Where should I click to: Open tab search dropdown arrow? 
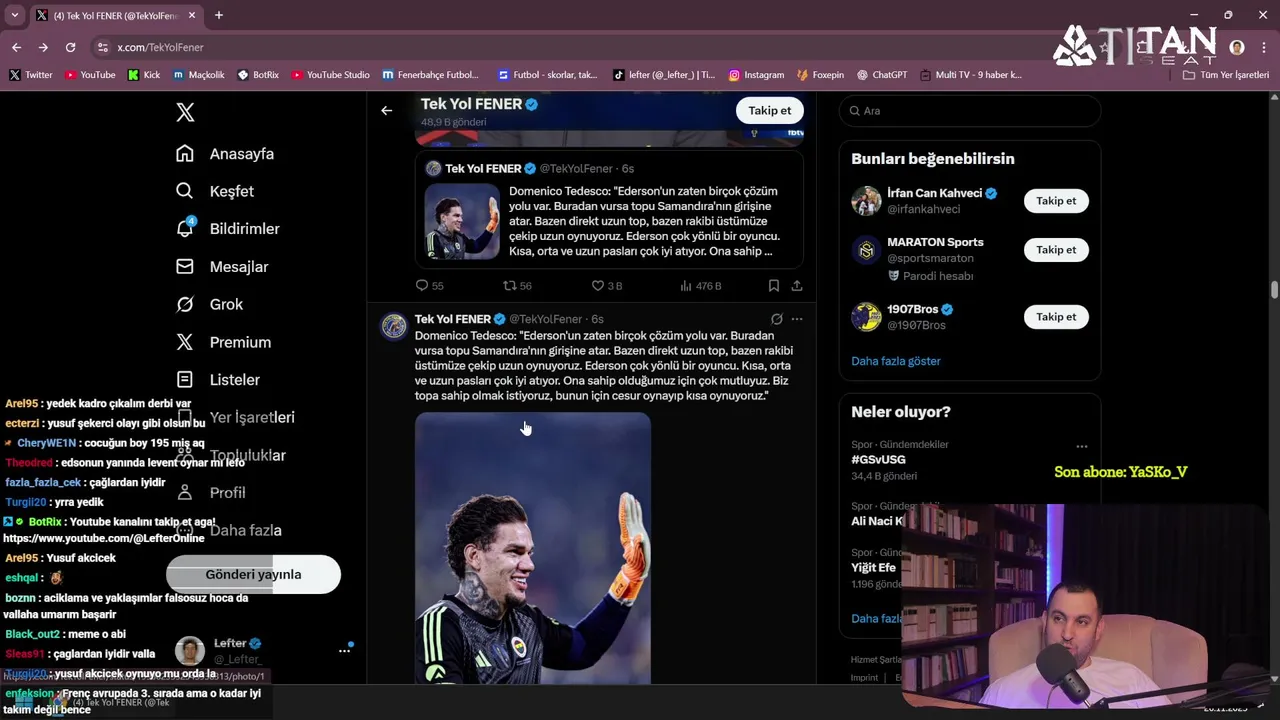tap(14, 15)
